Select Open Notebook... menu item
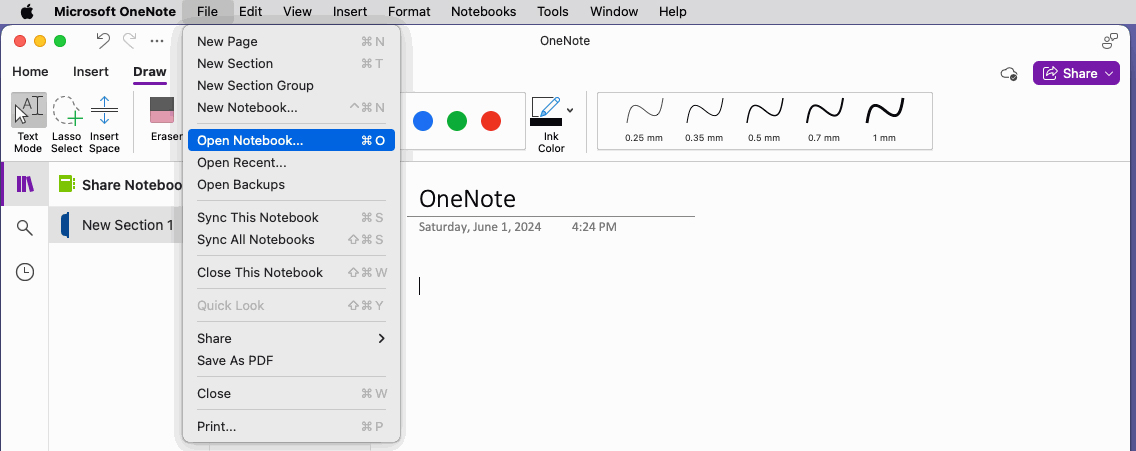The height and width of the screenshot is (451, 1136). pos(291,140)
